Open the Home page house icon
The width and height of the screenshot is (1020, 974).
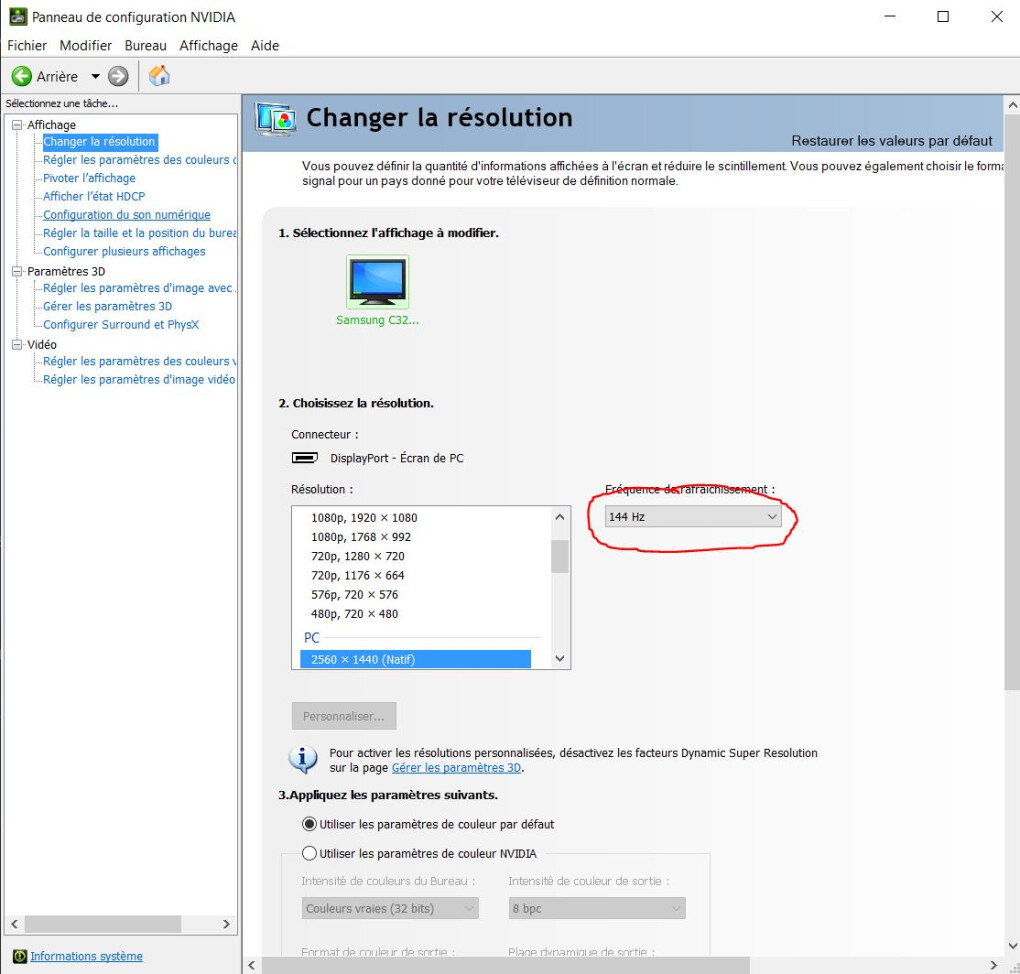click(x=159, y=76)
